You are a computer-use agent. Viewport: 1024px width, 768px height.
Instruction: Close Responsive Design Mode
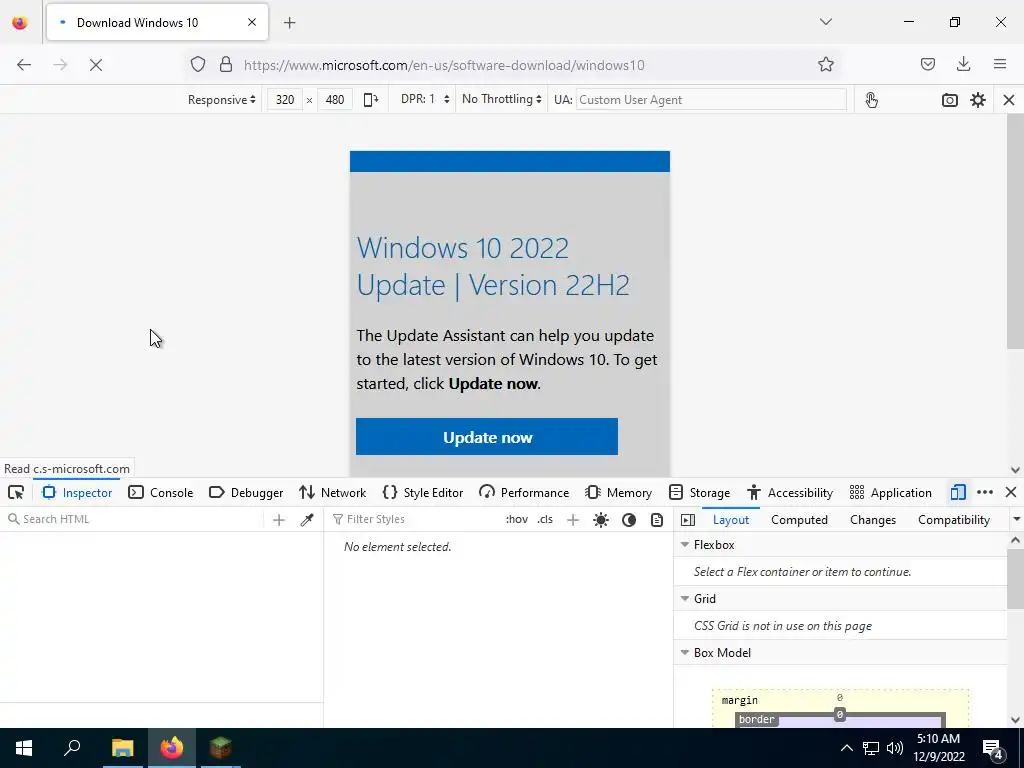click(x=1009, y=100)
